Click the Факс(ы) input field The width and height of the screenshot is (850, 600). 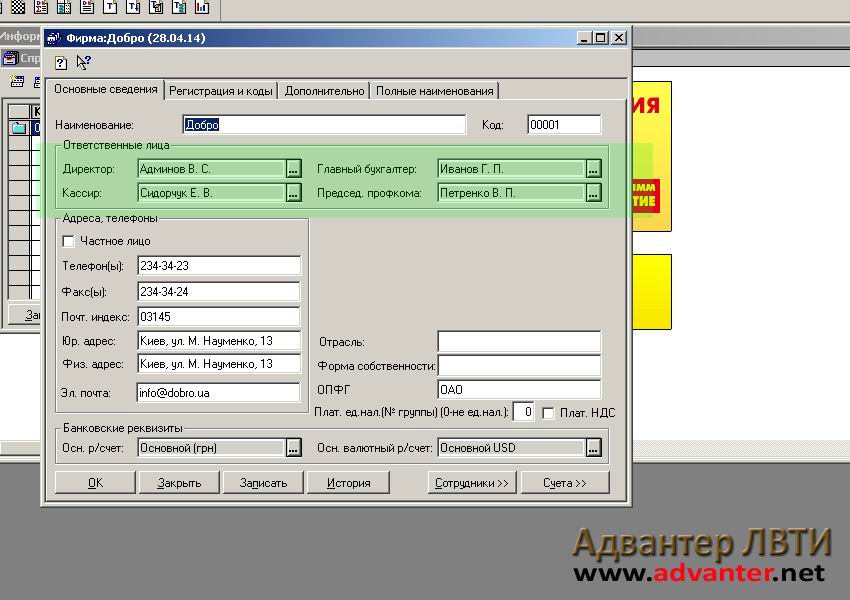click(x=219, y=292)
